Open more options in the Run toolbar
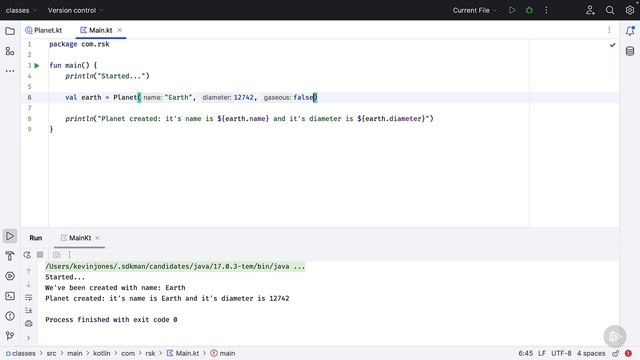 [x=70, y=255]
